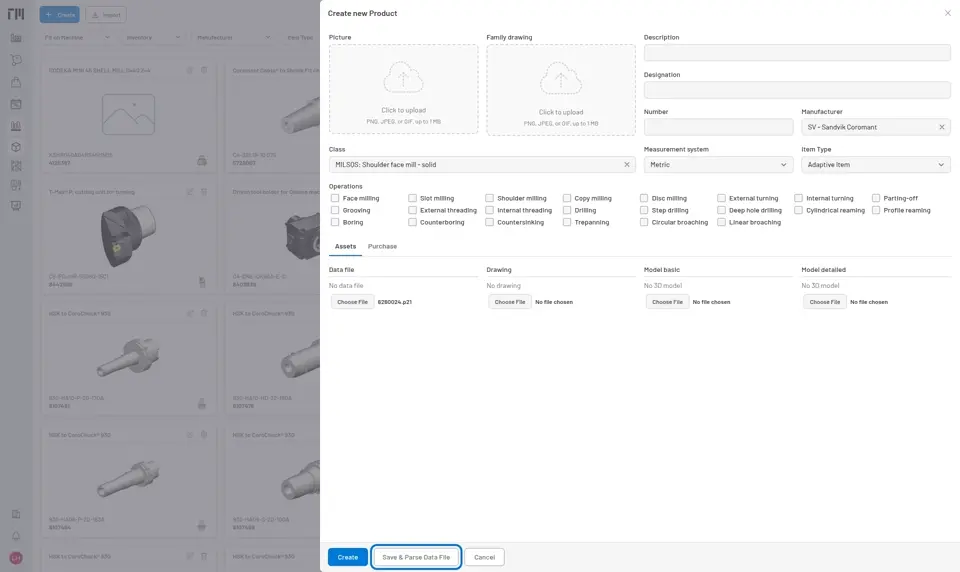Tick the Copy milling checkbox
Image resolution: width=960 pixels, height=572 pixels.
click(x=567, y=198)
